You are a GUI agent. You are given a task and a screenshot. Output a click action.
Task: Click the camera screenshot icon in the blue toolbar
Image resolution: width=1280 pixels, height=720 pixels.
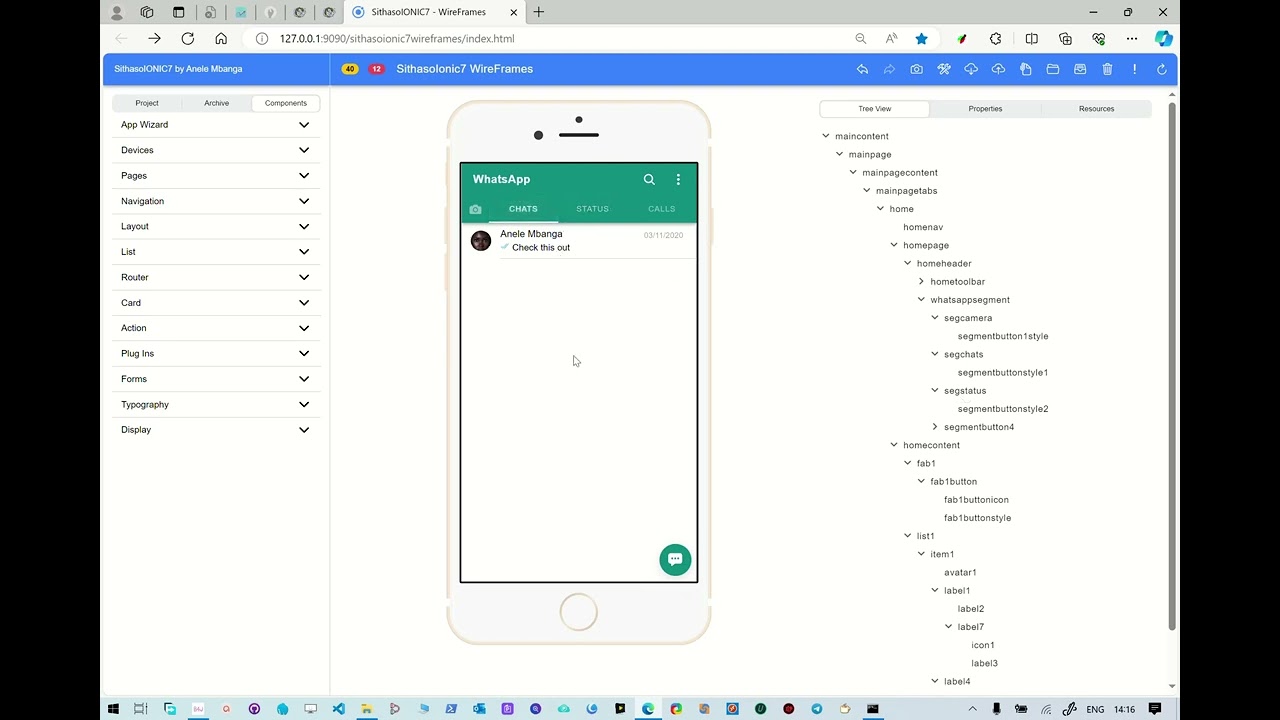916,69
